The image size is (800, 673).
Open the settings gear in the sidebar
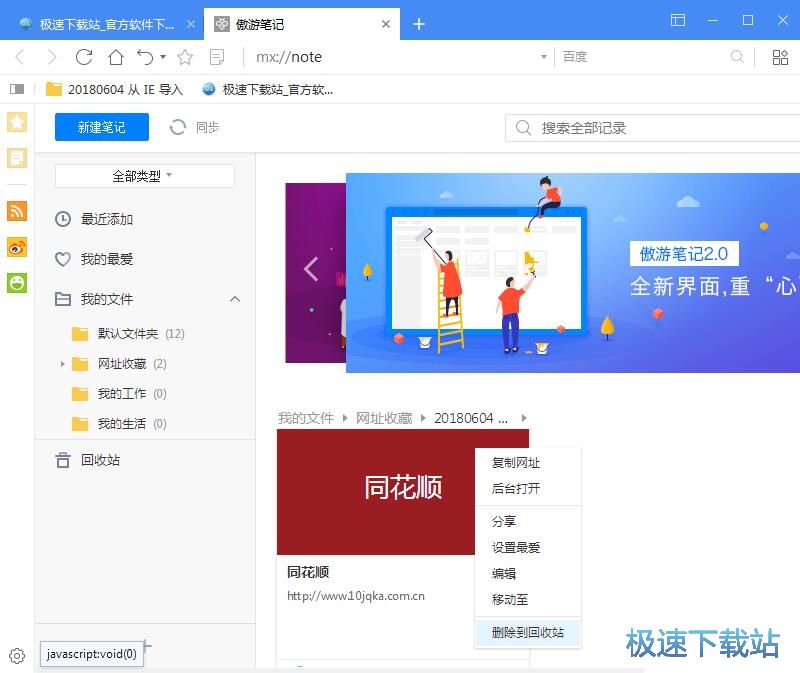[x=17, y=655]
